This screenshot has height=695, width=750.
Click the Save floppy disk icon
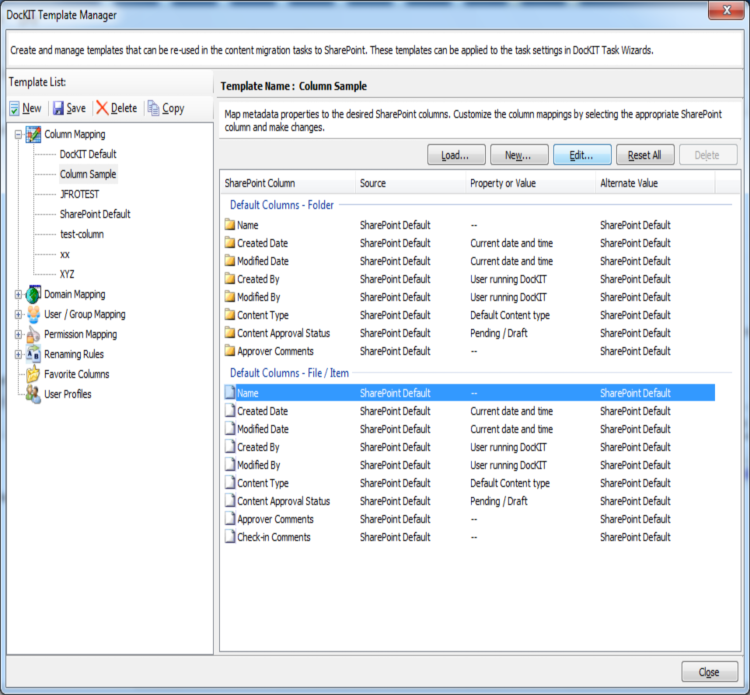click(x=58, y=109)
